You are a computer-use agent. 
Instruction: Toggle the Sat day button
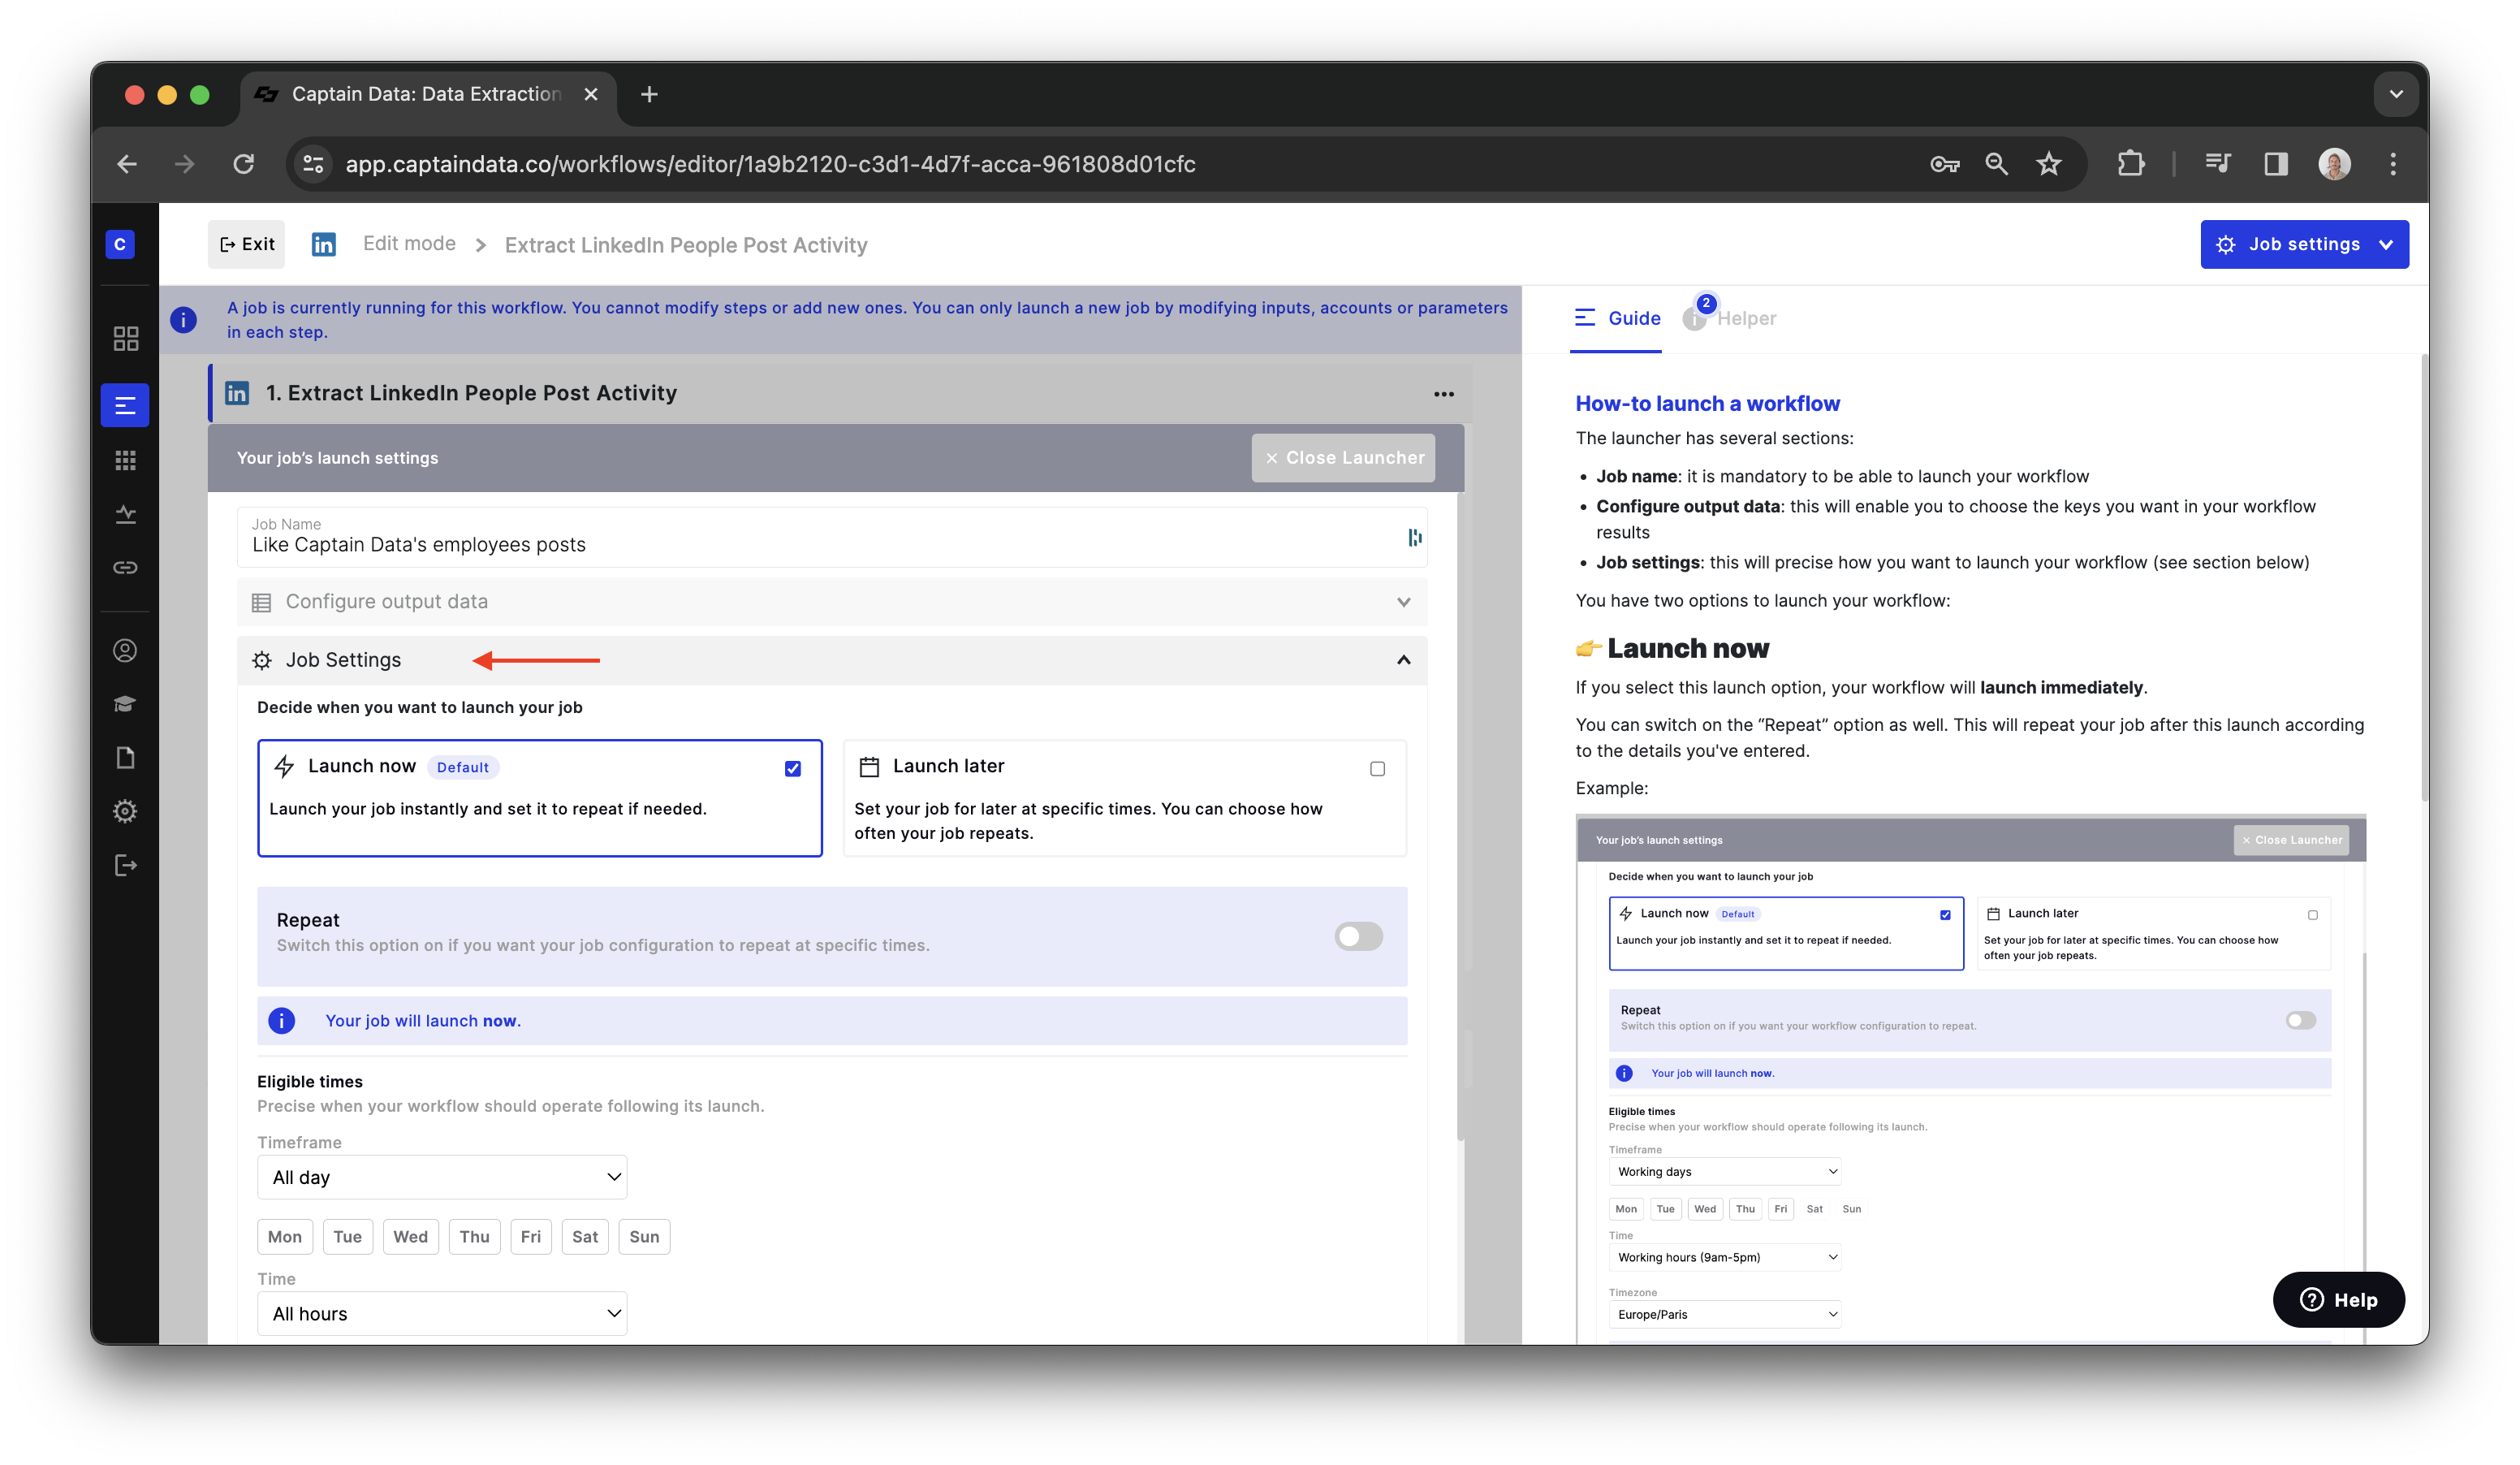(x=585, y=1236)
